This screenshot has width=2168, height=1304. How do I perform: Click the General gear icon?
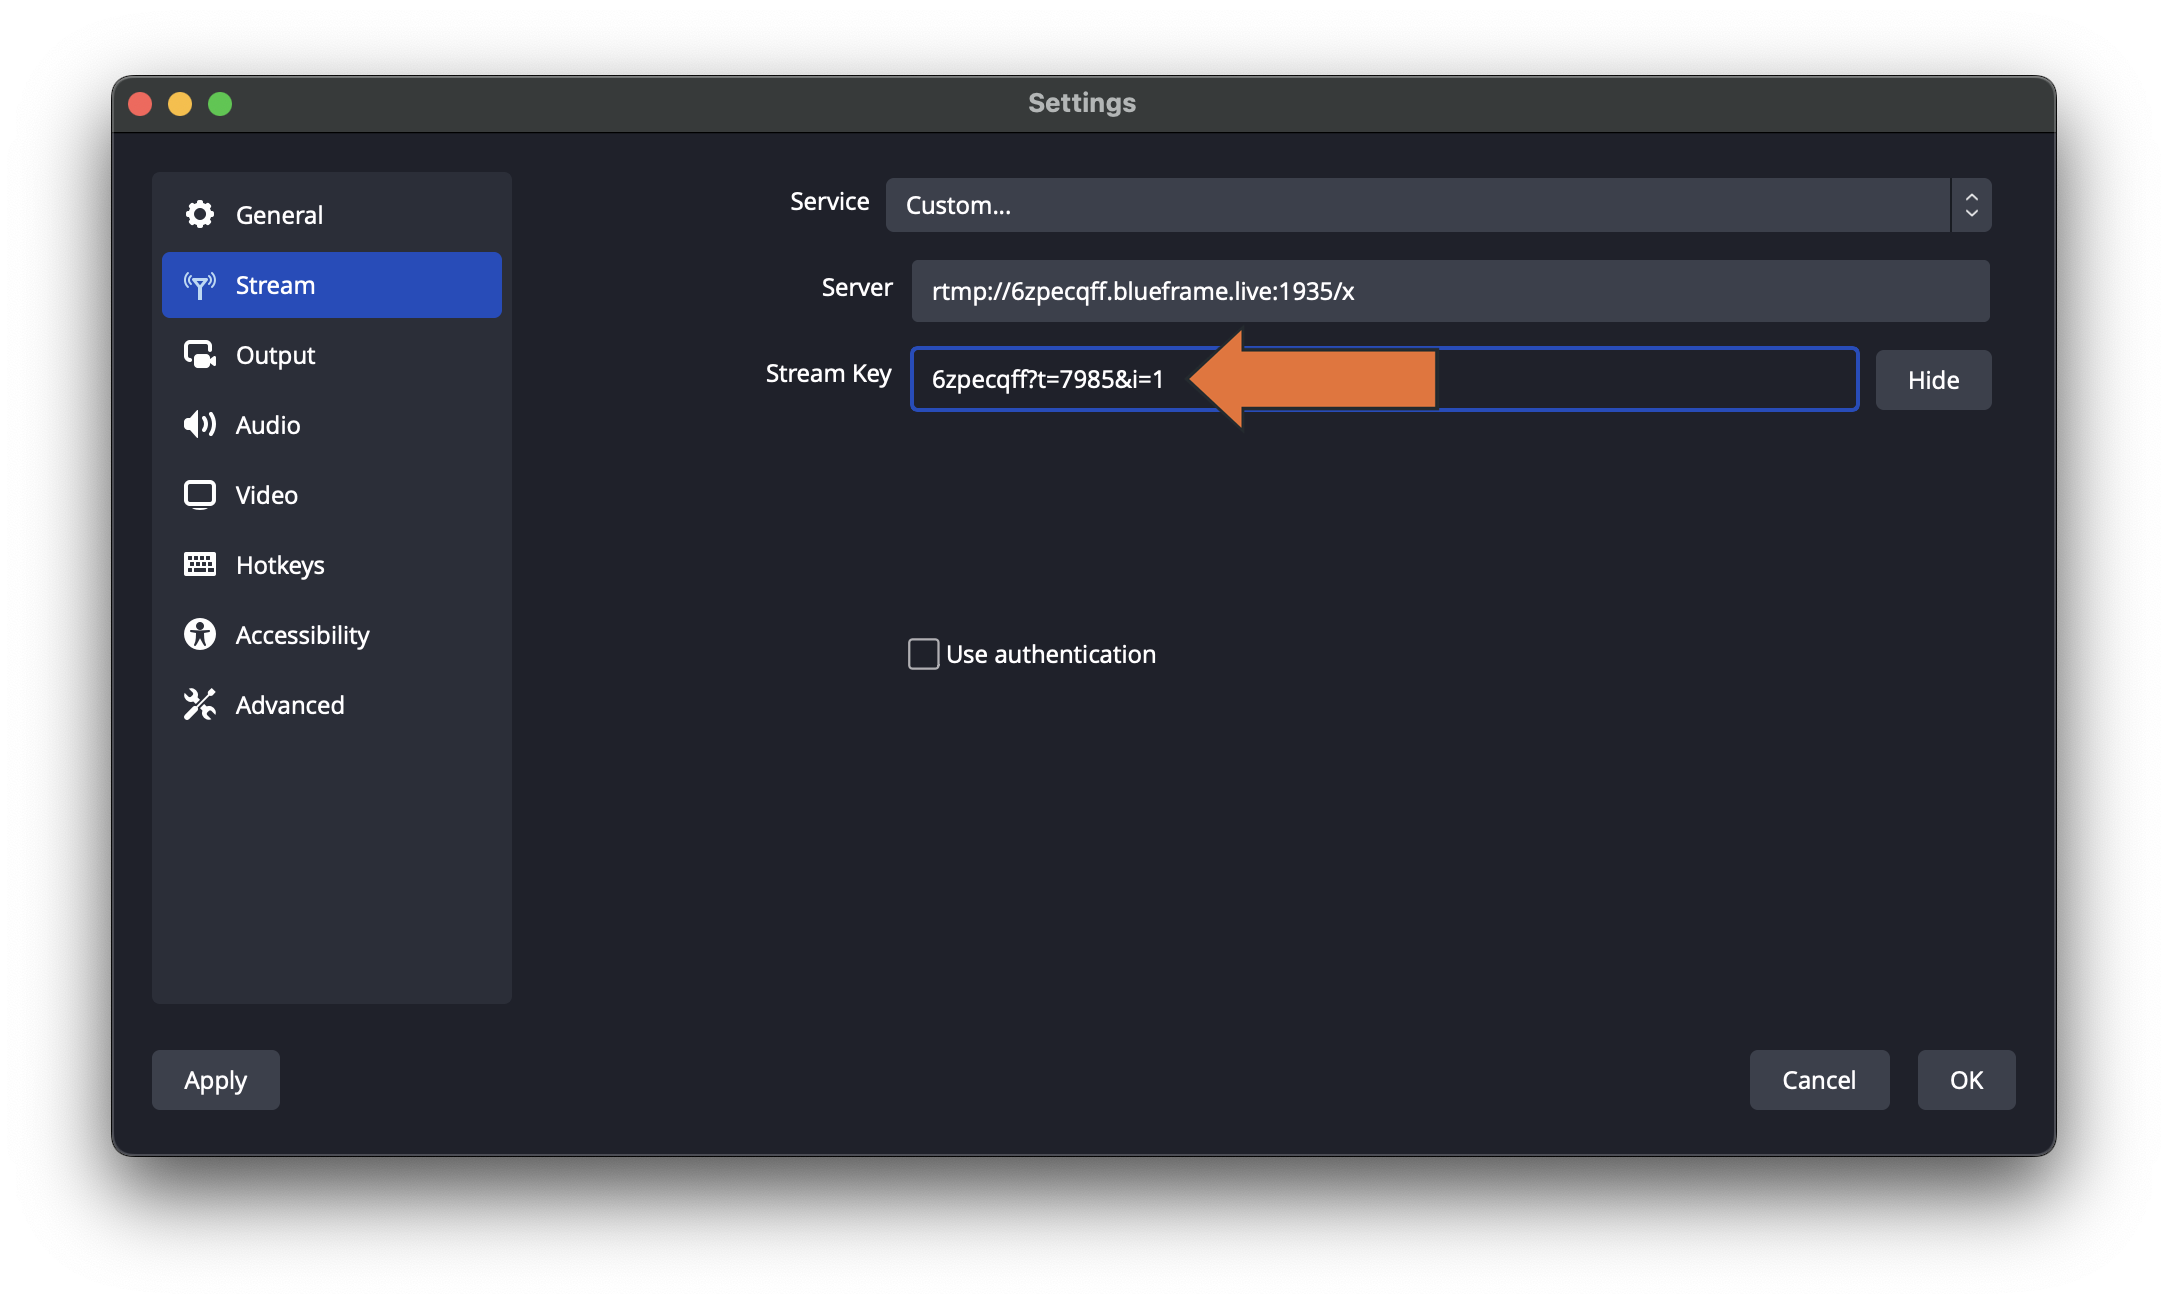pyautogui.click(x=200, y=214)
